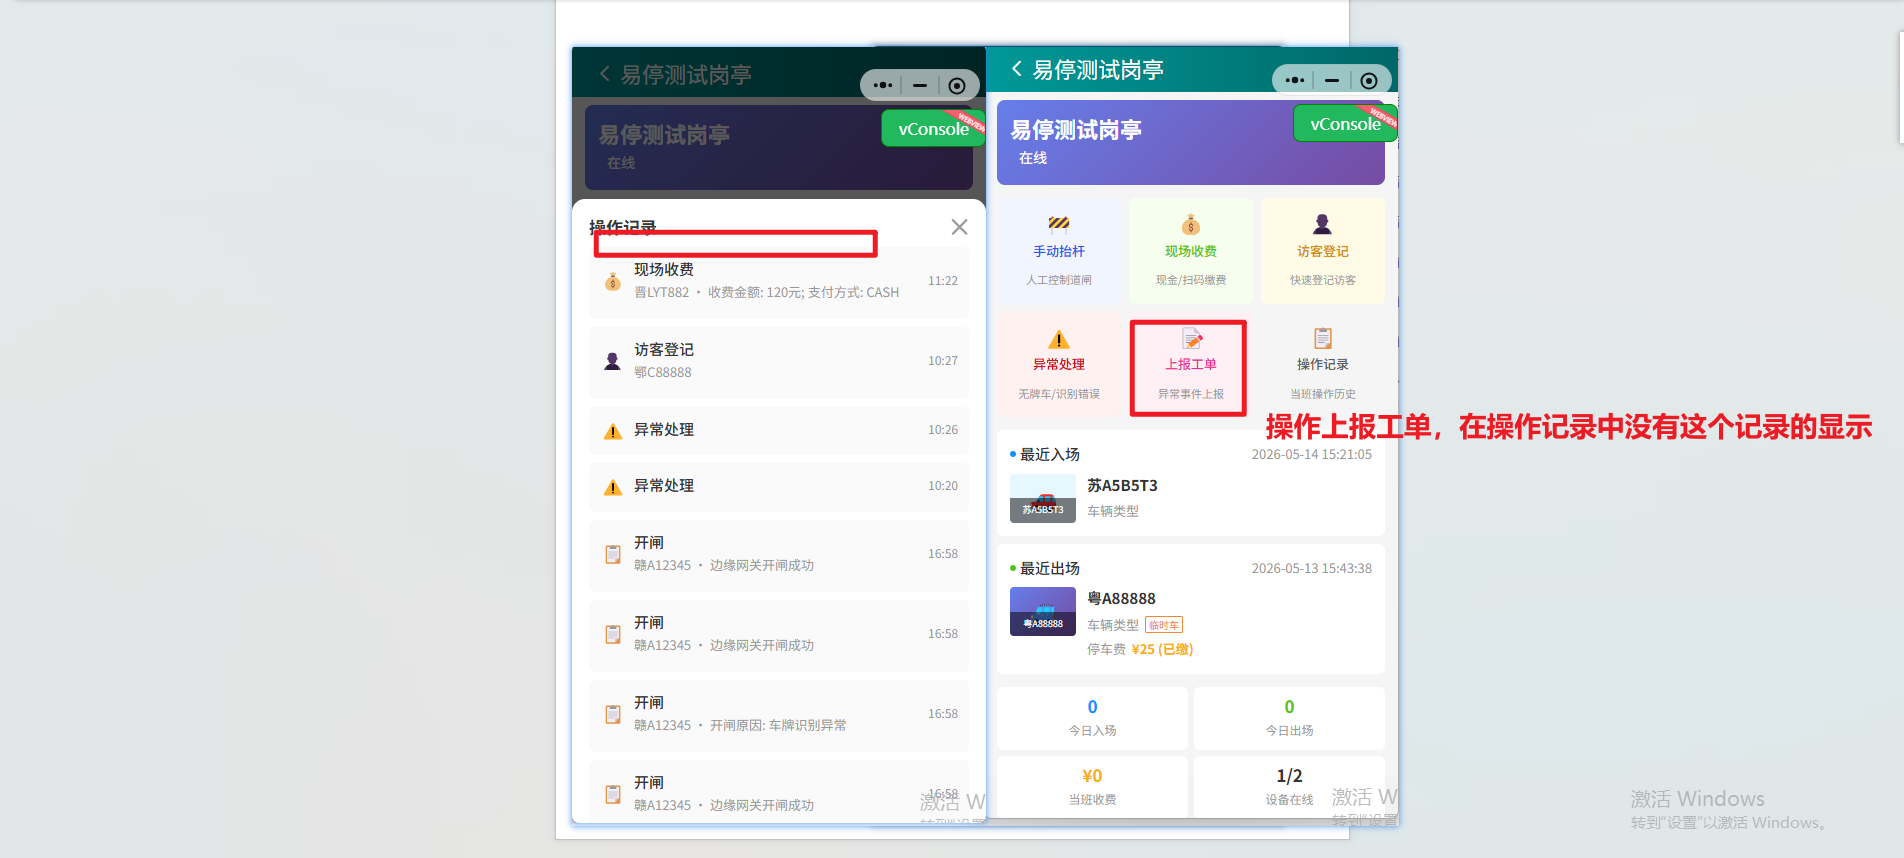Minimize the right panel mini program
This screenshot has height=858, width=1904.
click(x=1332, y=80)
